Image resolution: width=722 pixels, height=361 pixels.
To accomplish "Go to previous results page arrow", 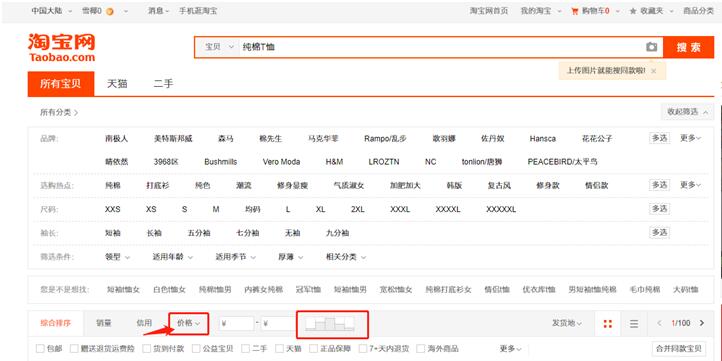I will 659,323.
